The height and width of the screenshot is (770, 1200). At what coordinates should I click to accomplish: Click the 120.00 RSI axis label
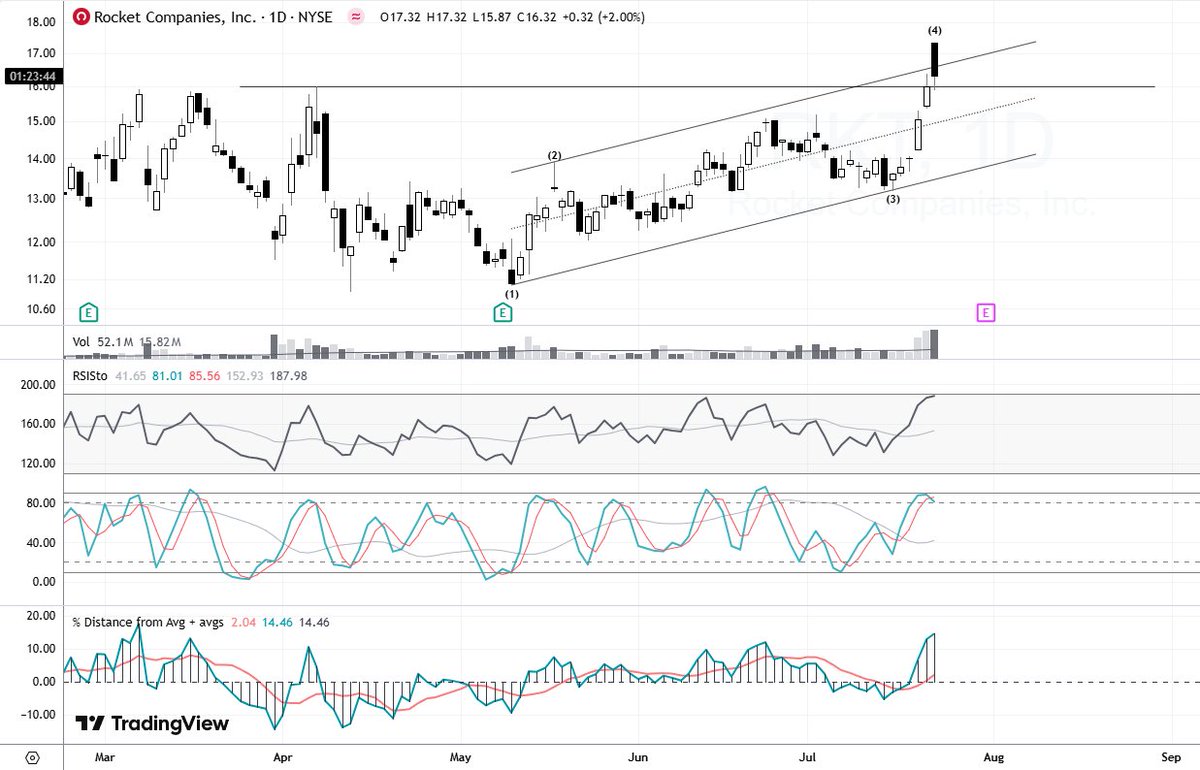coord(38,464)
